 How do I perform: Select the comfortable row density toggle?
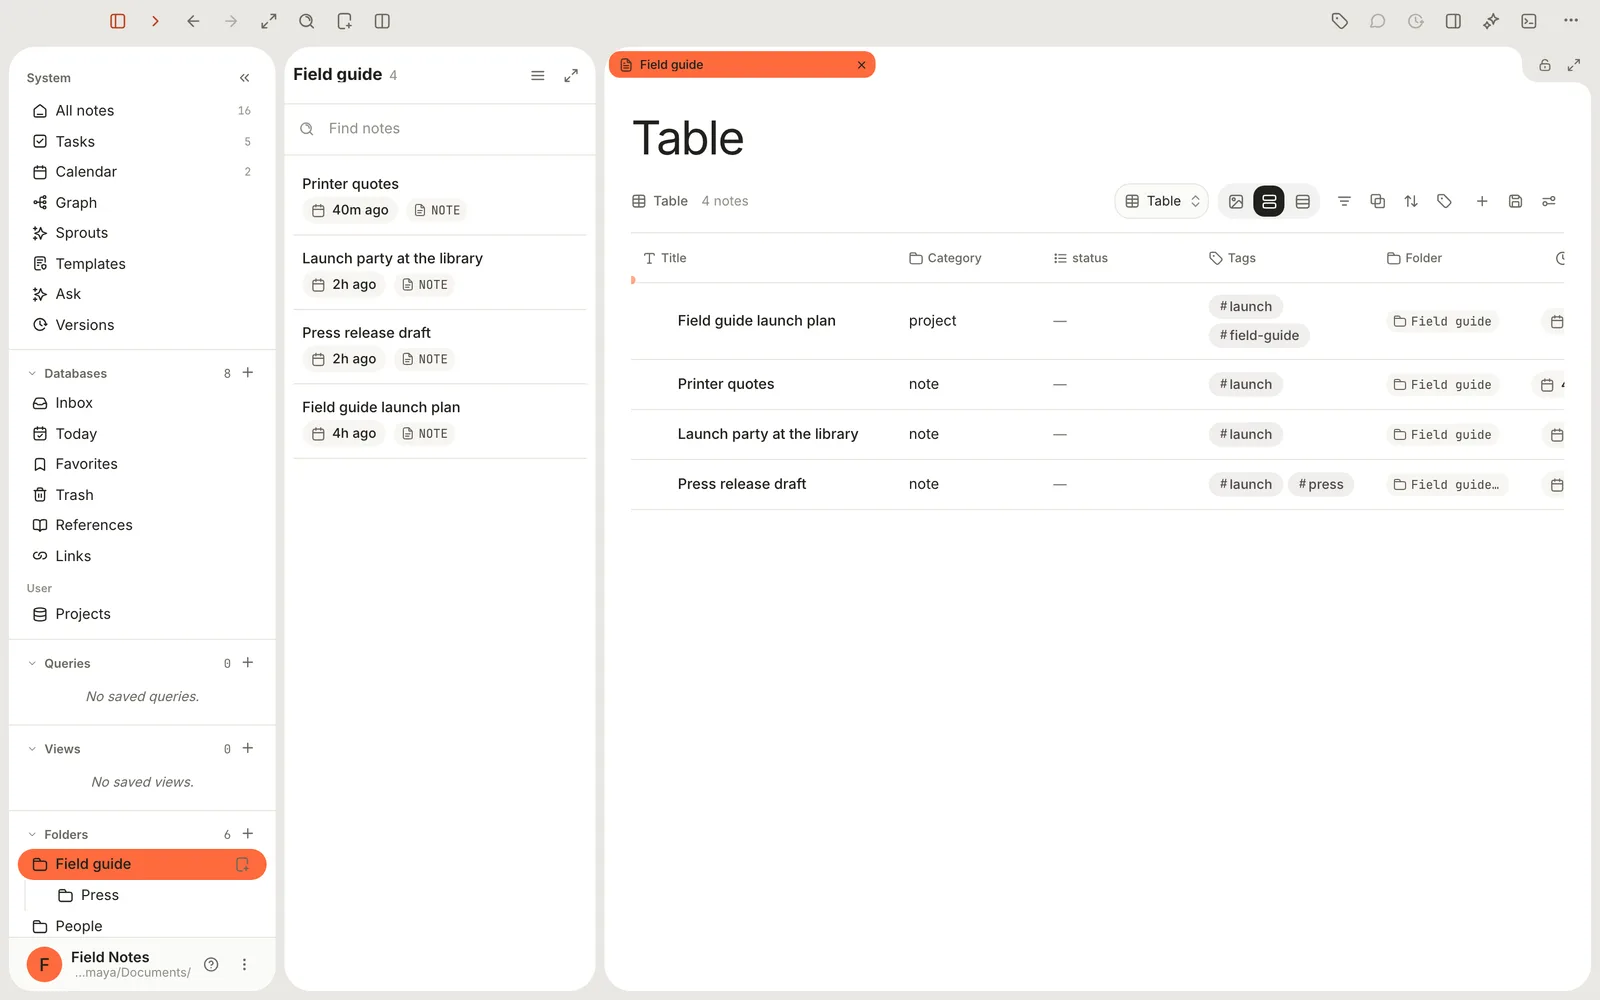(x=1269, y=201)
